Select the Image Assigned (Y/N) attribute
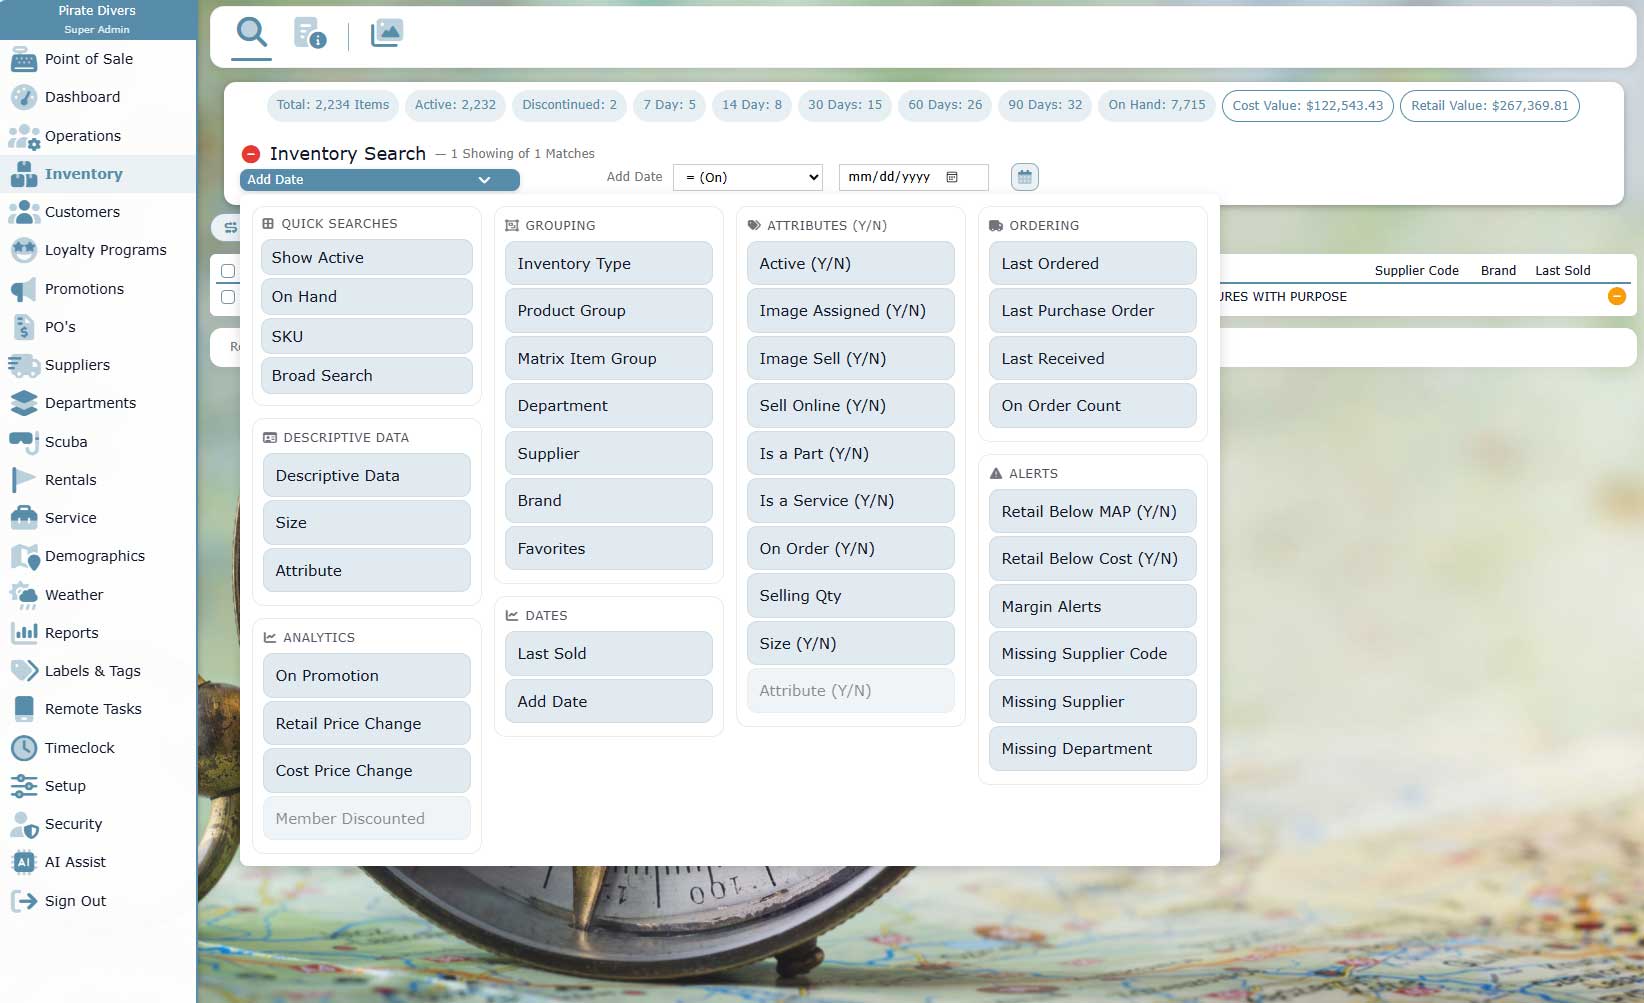The height and width of the screenshot is (1003, 1644). click(851, 311)
